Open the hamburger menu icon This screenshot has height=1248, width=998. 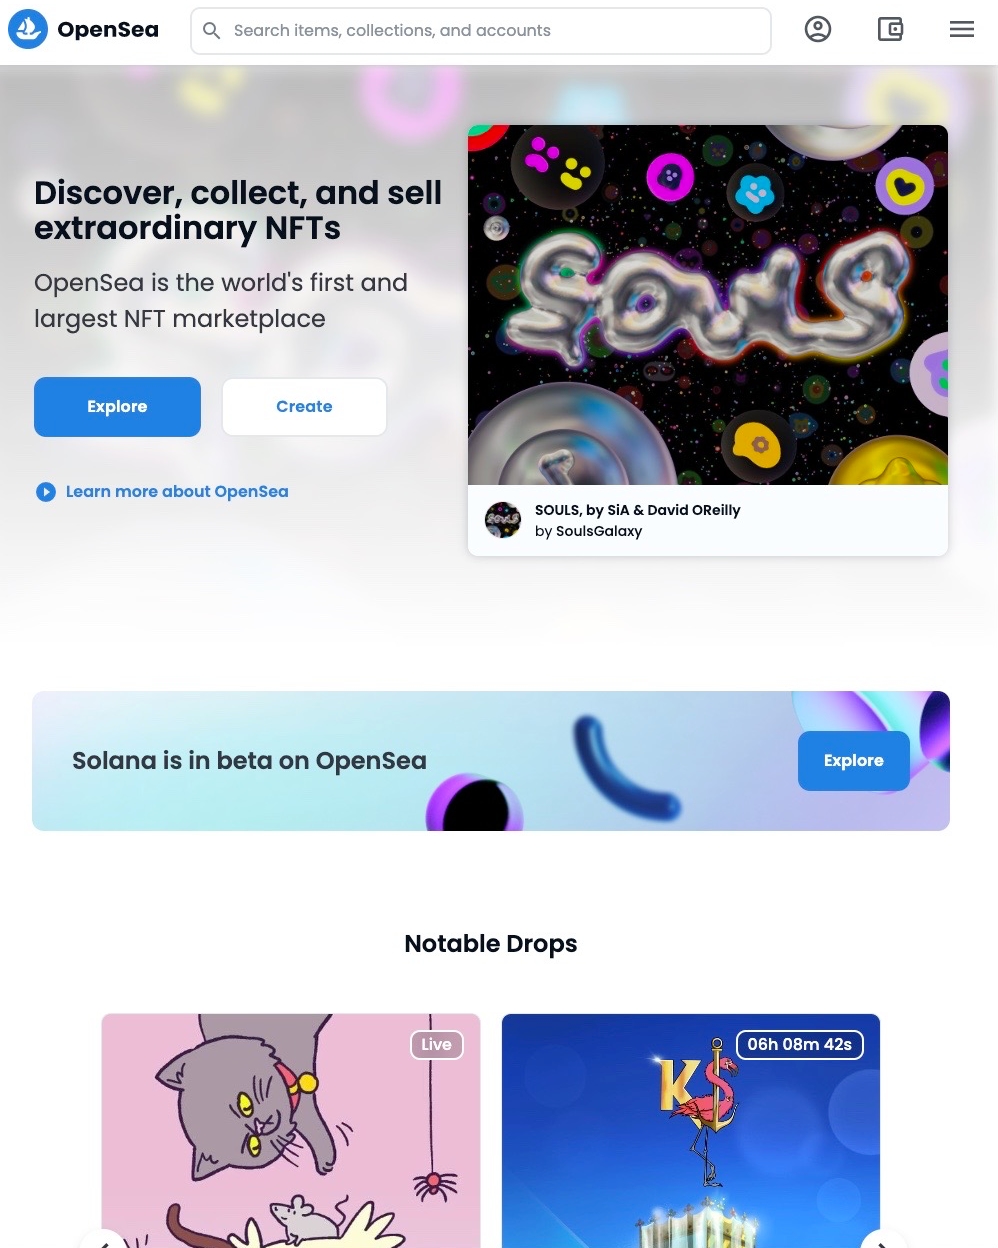click(x=962, y=30)
